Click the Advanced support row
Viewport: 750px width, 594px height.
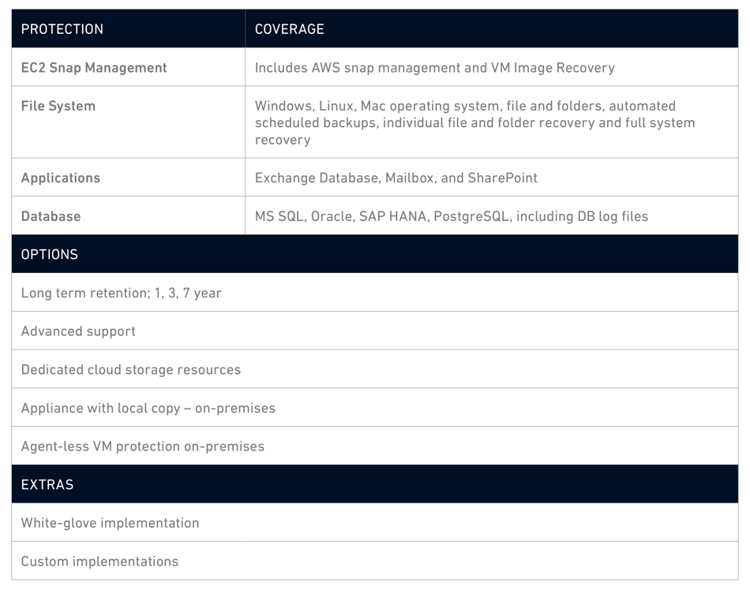coord(78,331)
